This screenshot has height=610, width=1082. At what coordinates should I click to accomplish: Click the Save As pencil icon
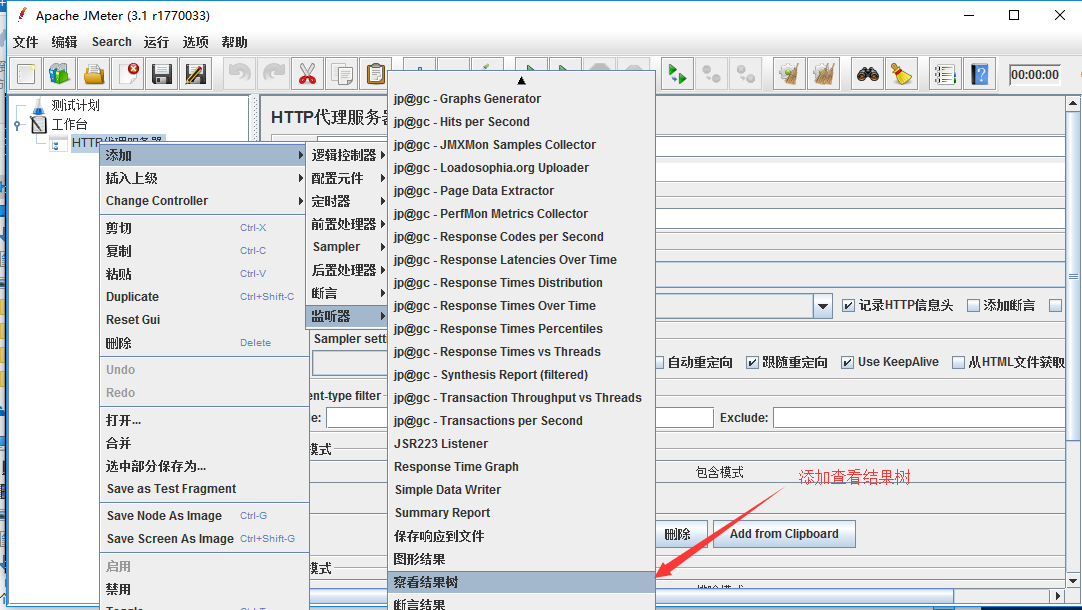(195, 74)
